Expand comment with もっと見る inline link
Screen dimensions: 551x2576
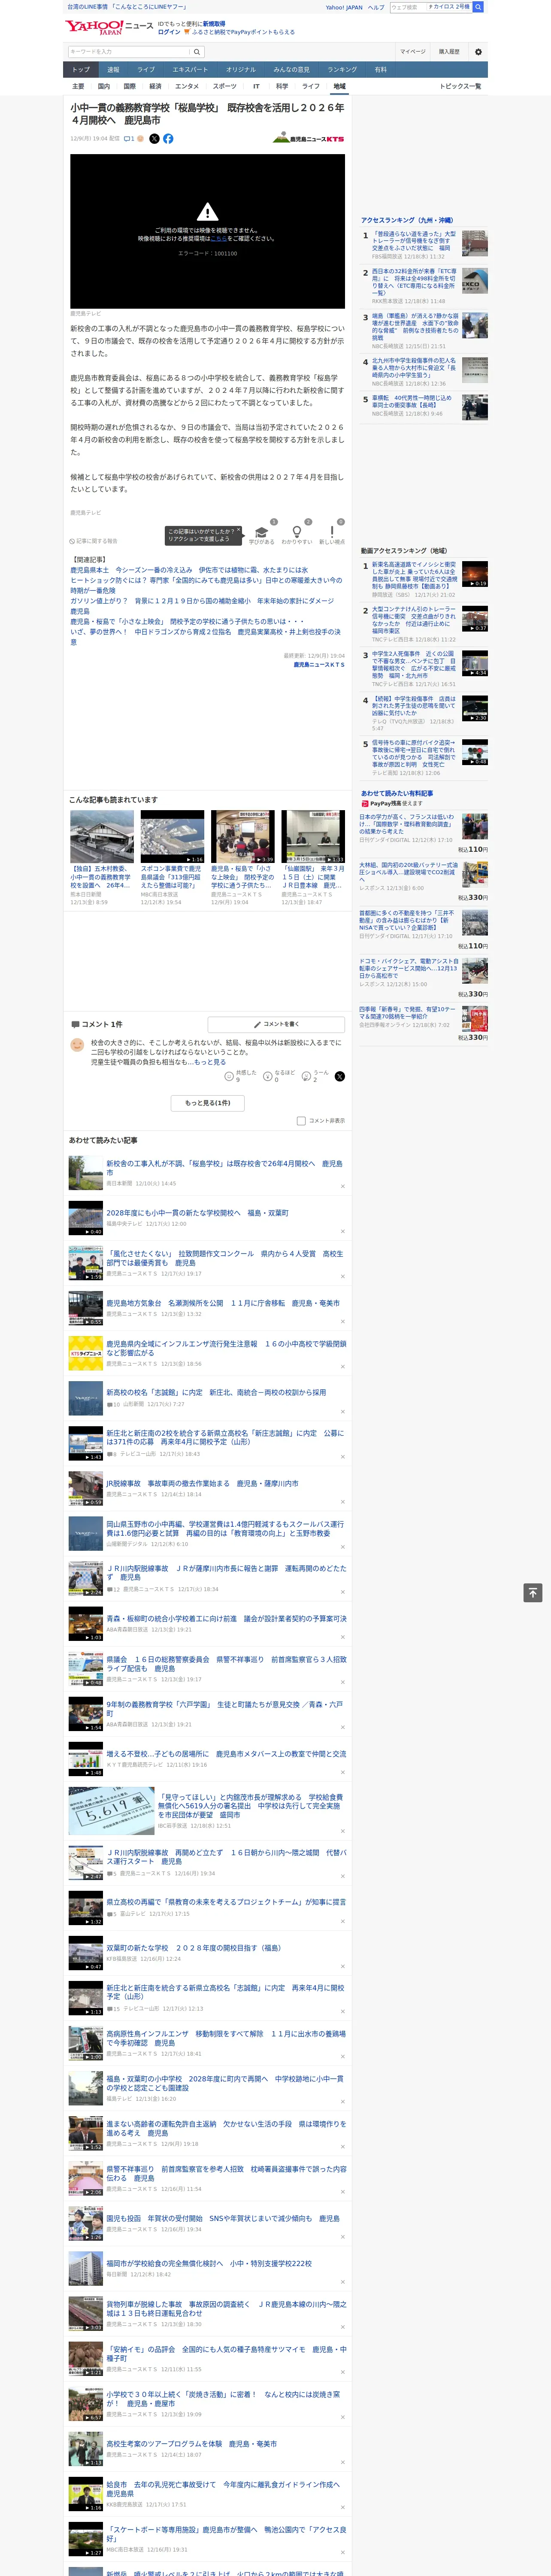(210, 1062)
